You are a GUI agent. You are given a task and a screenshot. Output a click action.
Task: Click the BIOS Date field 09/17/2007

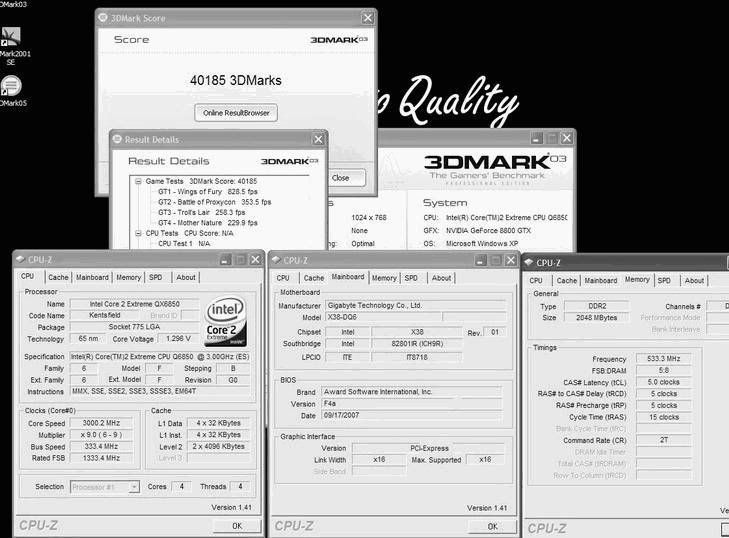[x=411, y=415]
